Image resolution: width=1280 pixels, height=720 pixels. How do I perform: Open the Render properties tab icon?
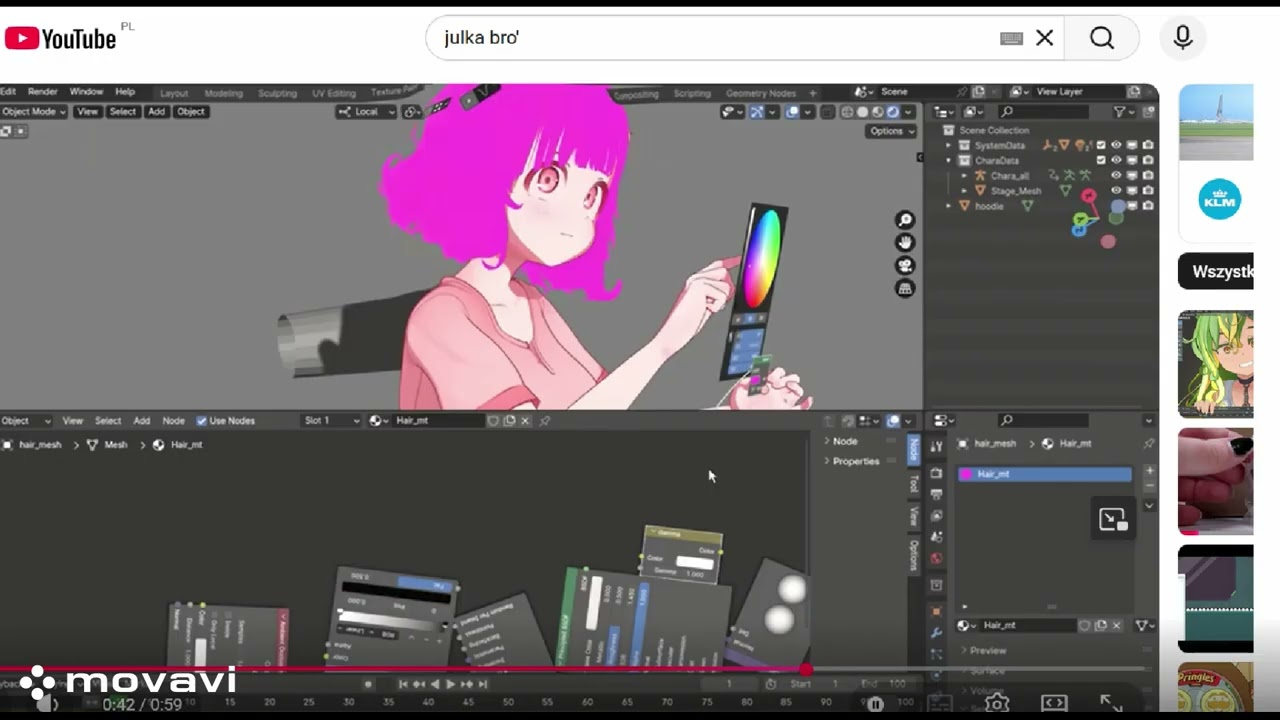[x=936, y=473]
